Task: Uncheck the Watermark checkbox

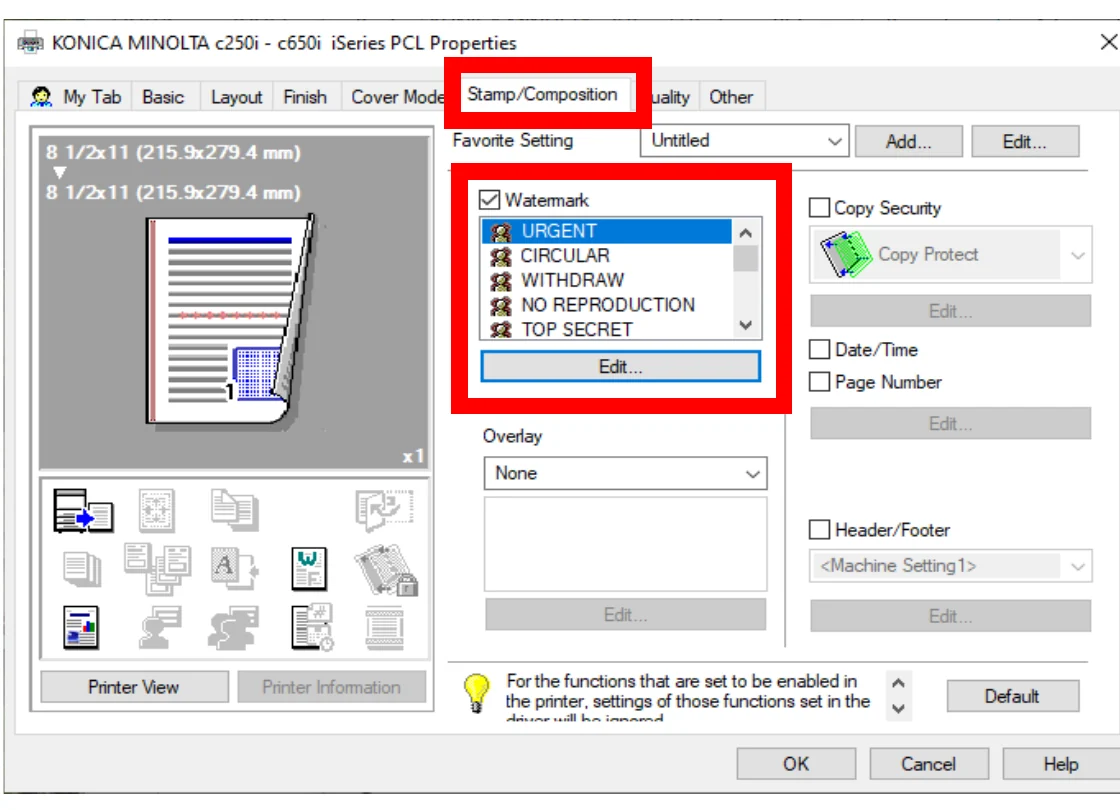Action: [x=489, y=199]
